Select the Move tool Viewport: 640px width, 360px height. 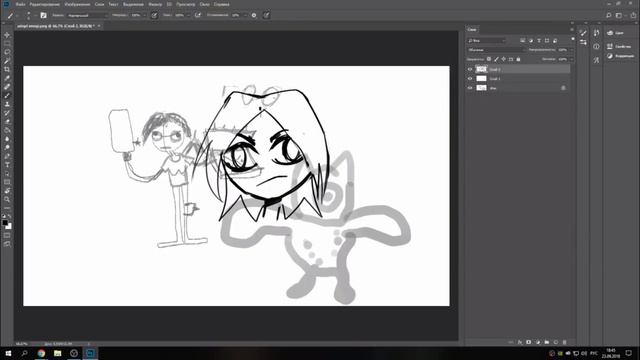7,35
